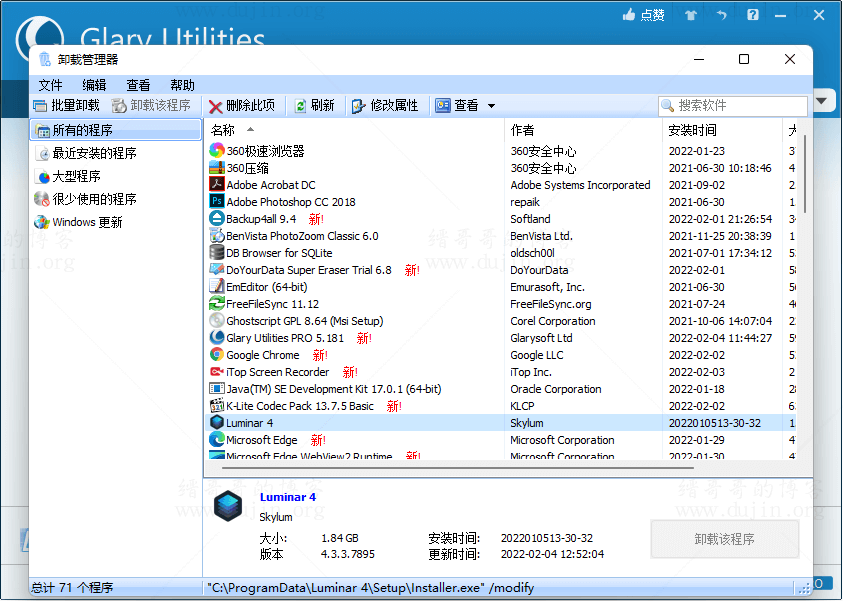The width and height of the screenshot is (843, 601).
Task: Open the 编辑 menu
Action: (x=94, y=84)
